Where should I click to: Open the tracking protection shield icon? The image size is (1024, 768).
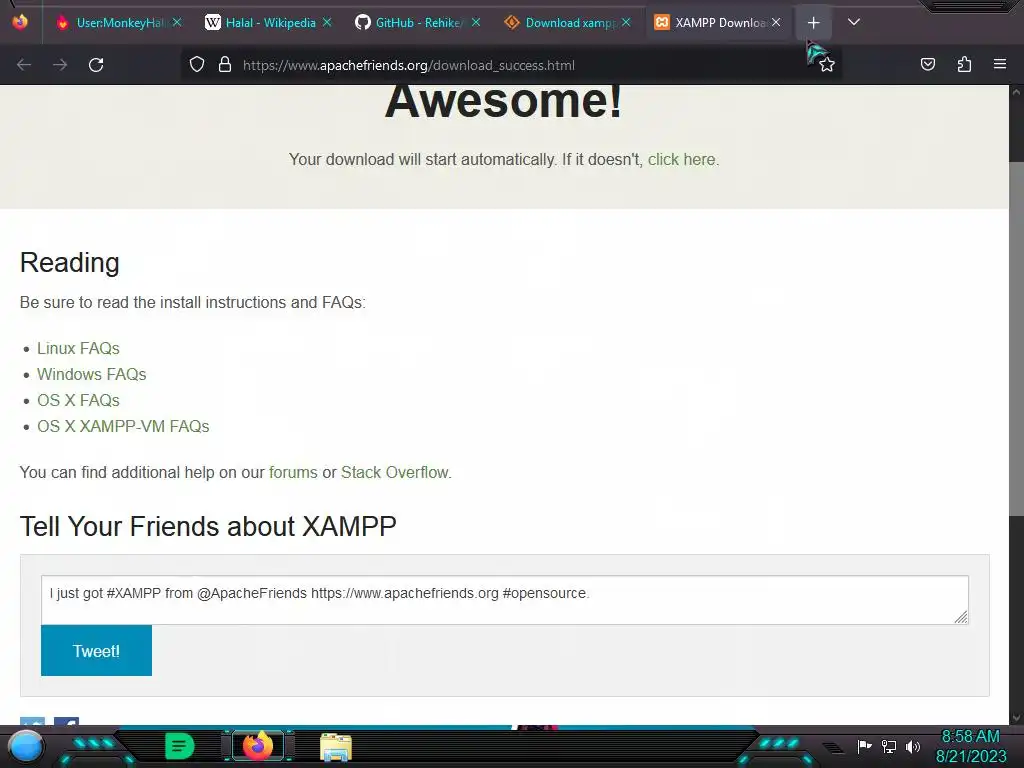[x=197, y=65]
